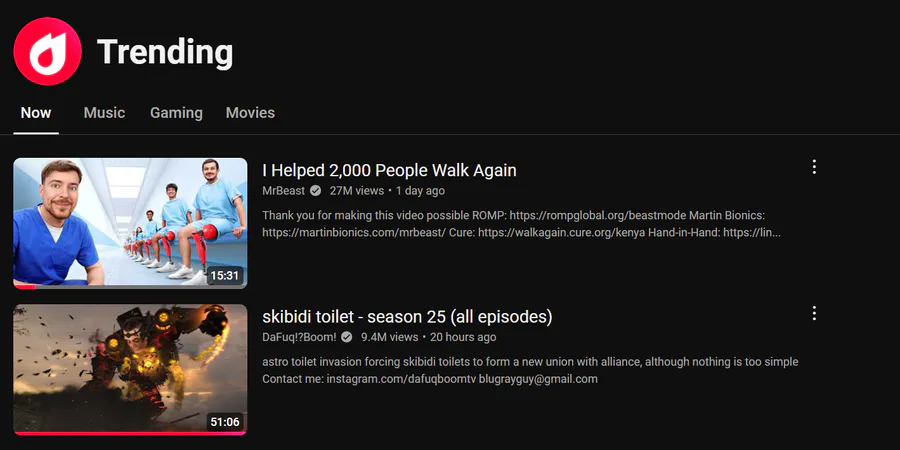This screenshot has width=900, height=450.
Task: Click the 51:06 duration badge
Action: (x=224, y=422)
